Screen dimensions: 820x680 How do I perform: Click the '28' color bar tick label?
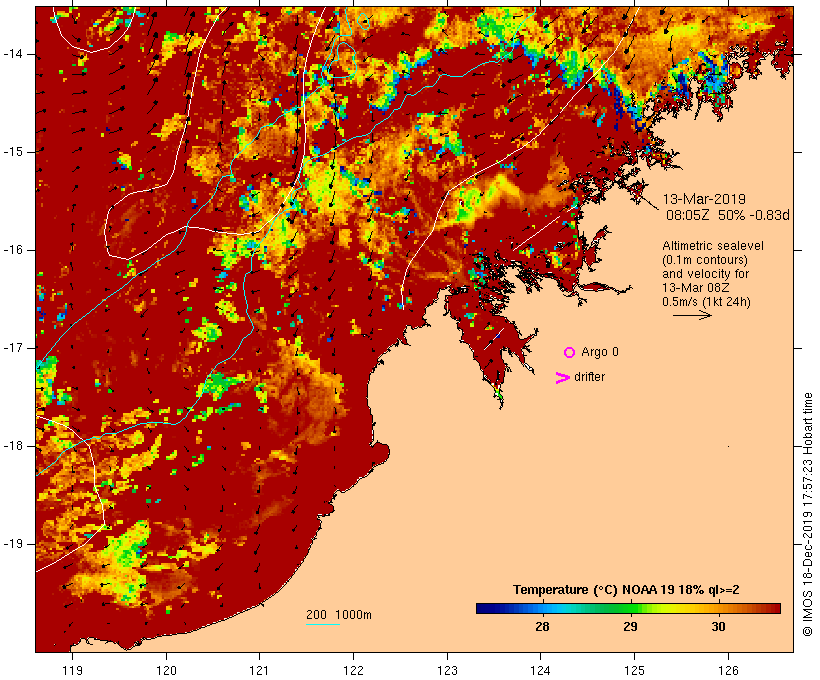(x=542, y=627)
